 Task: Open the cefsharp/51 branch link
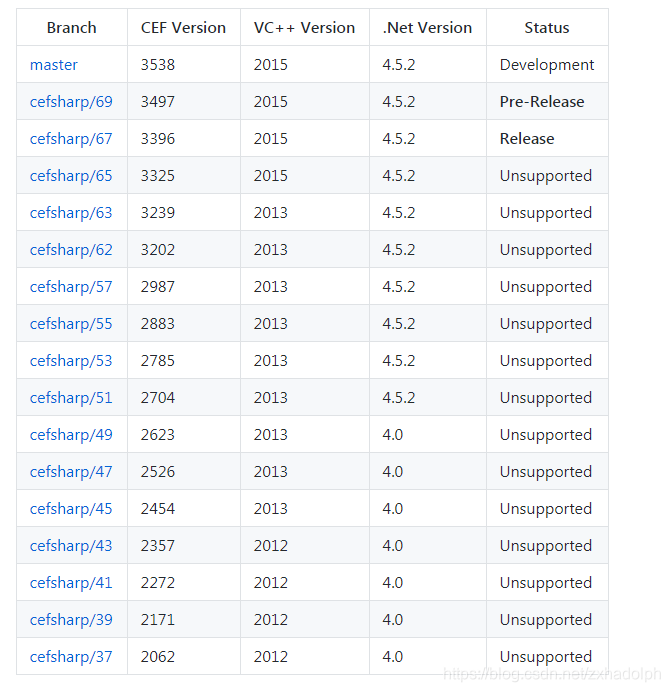tap(71, 399)
